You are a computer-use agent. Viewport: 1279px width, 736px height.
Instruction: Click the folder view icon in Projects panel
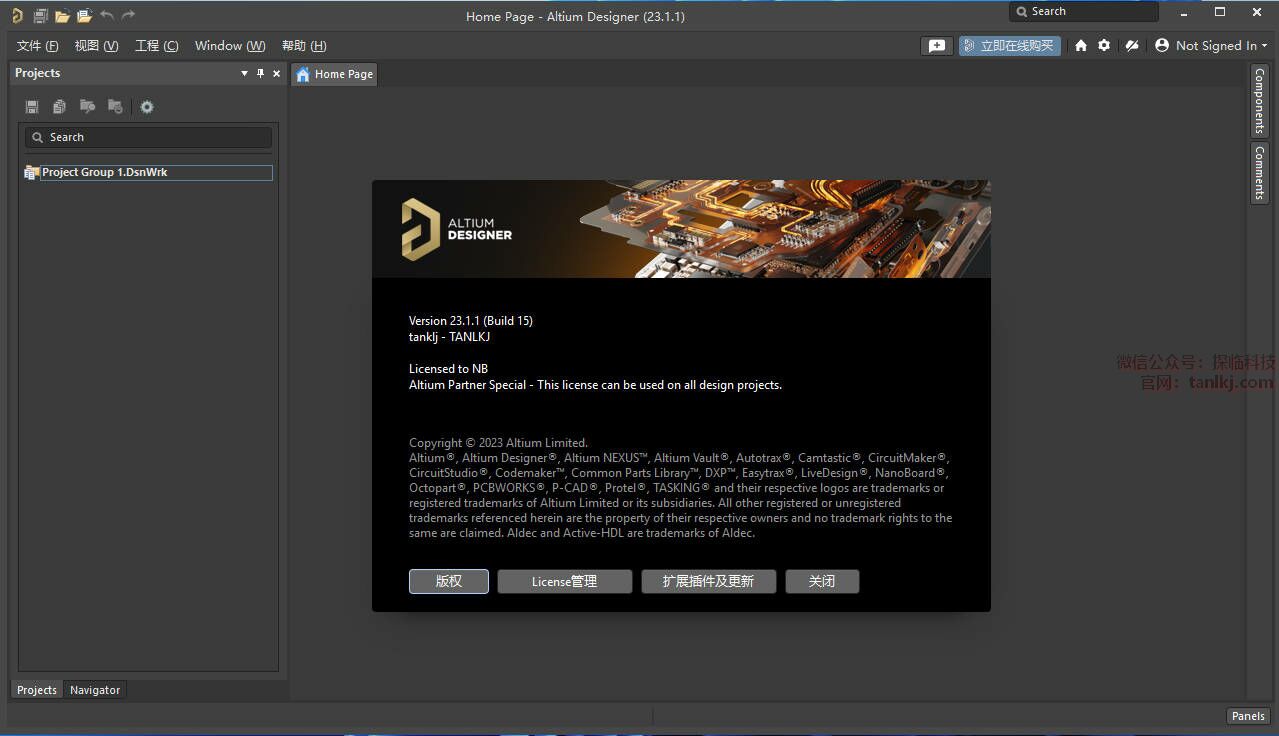pos(88,106)
